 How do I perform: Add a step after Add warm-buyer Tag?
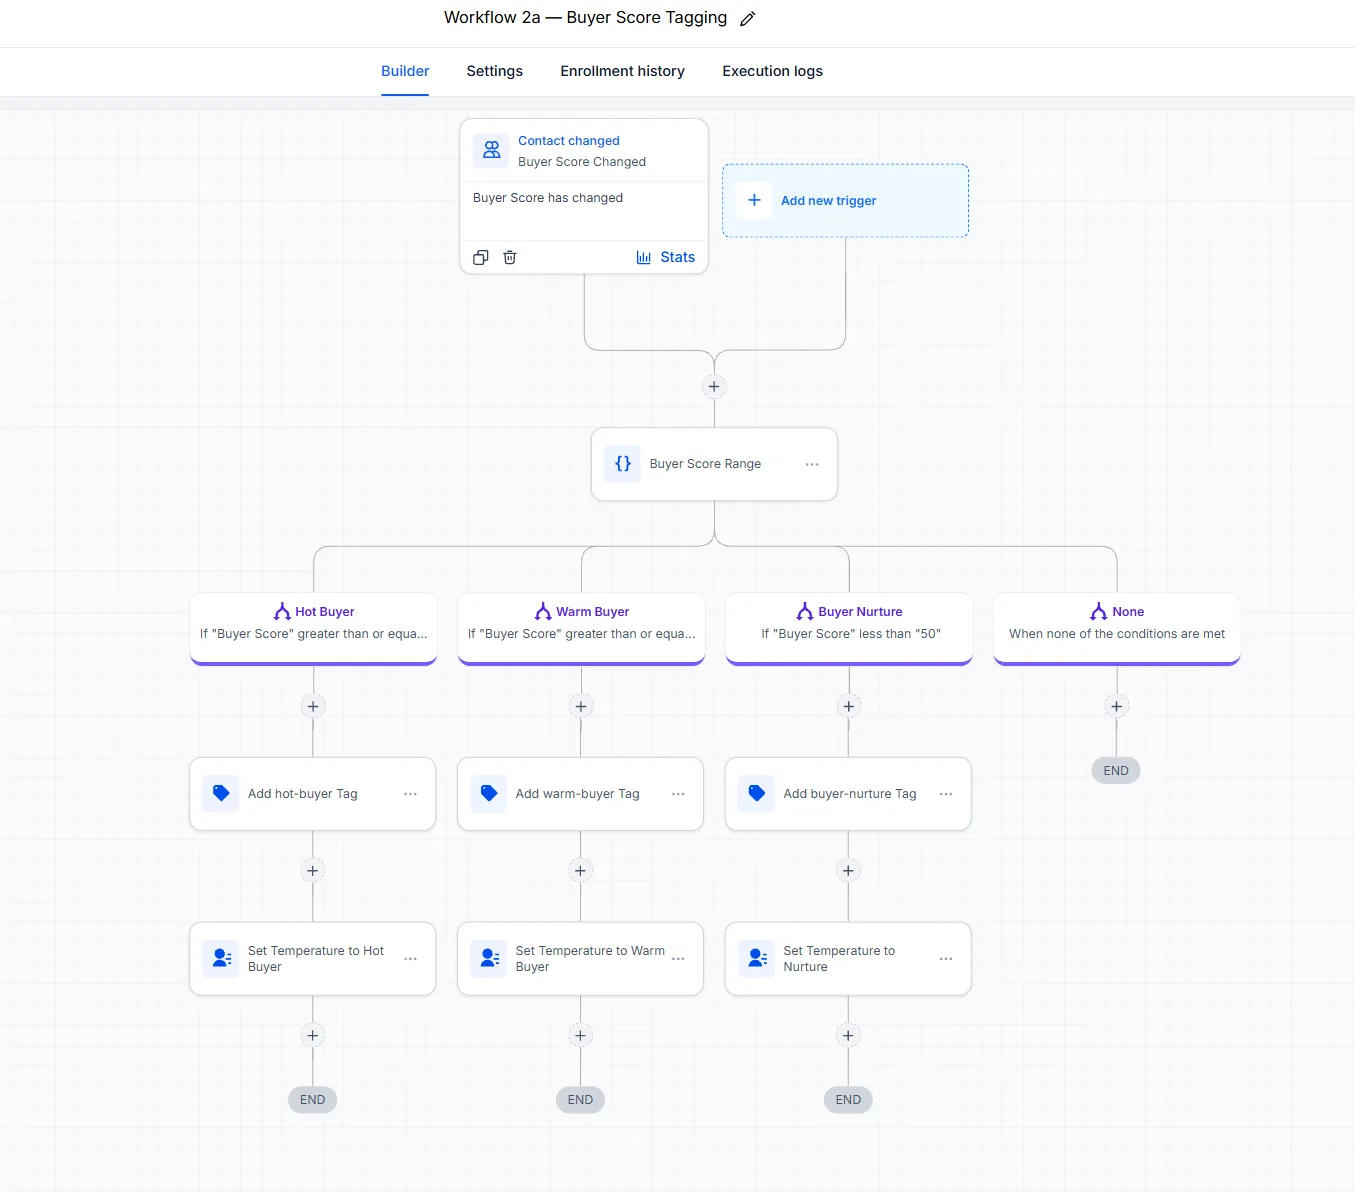coord(580,870)
